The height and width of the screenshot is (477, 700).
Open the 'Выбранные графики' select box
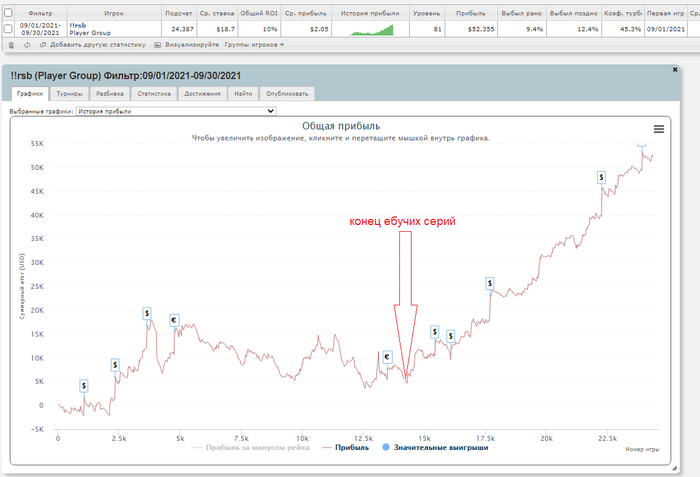click(x=176, y=111)
